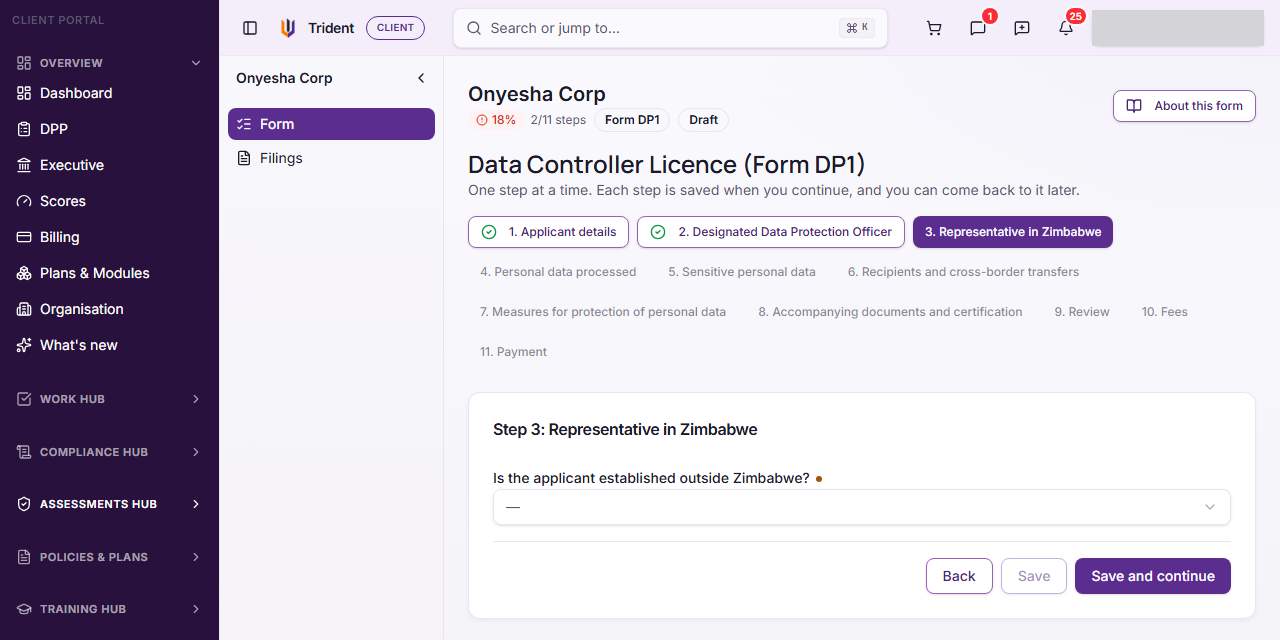Open About this form

tap(1184, 106)
